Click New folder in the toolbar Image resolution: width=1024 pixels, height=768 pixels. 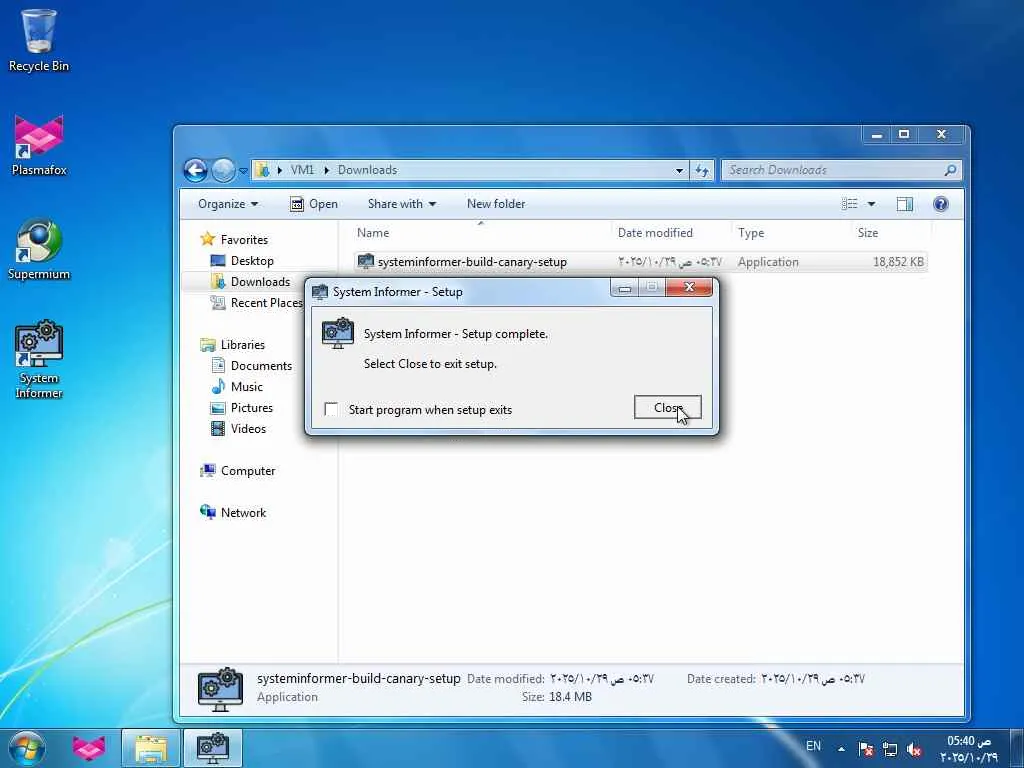pos(496,204)
